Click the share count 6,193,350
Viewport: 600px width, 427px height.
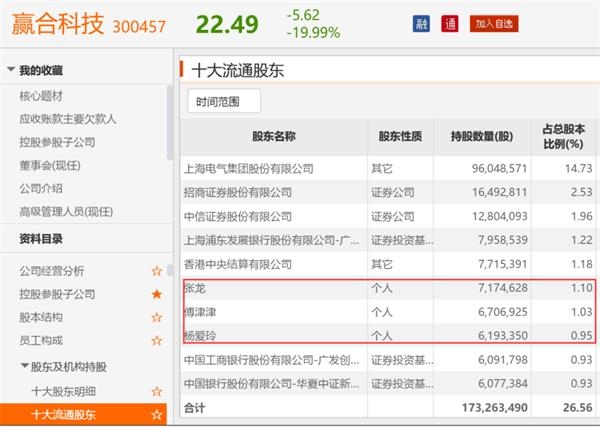tap(503, 336)
